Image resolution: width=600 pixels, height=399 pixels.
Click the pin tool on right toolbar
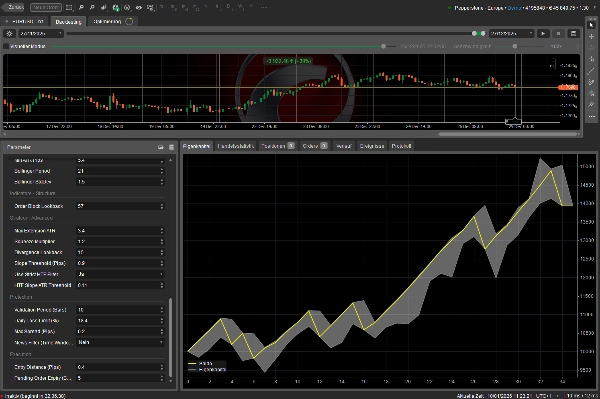pyautogui.click(x=592, y=105)
